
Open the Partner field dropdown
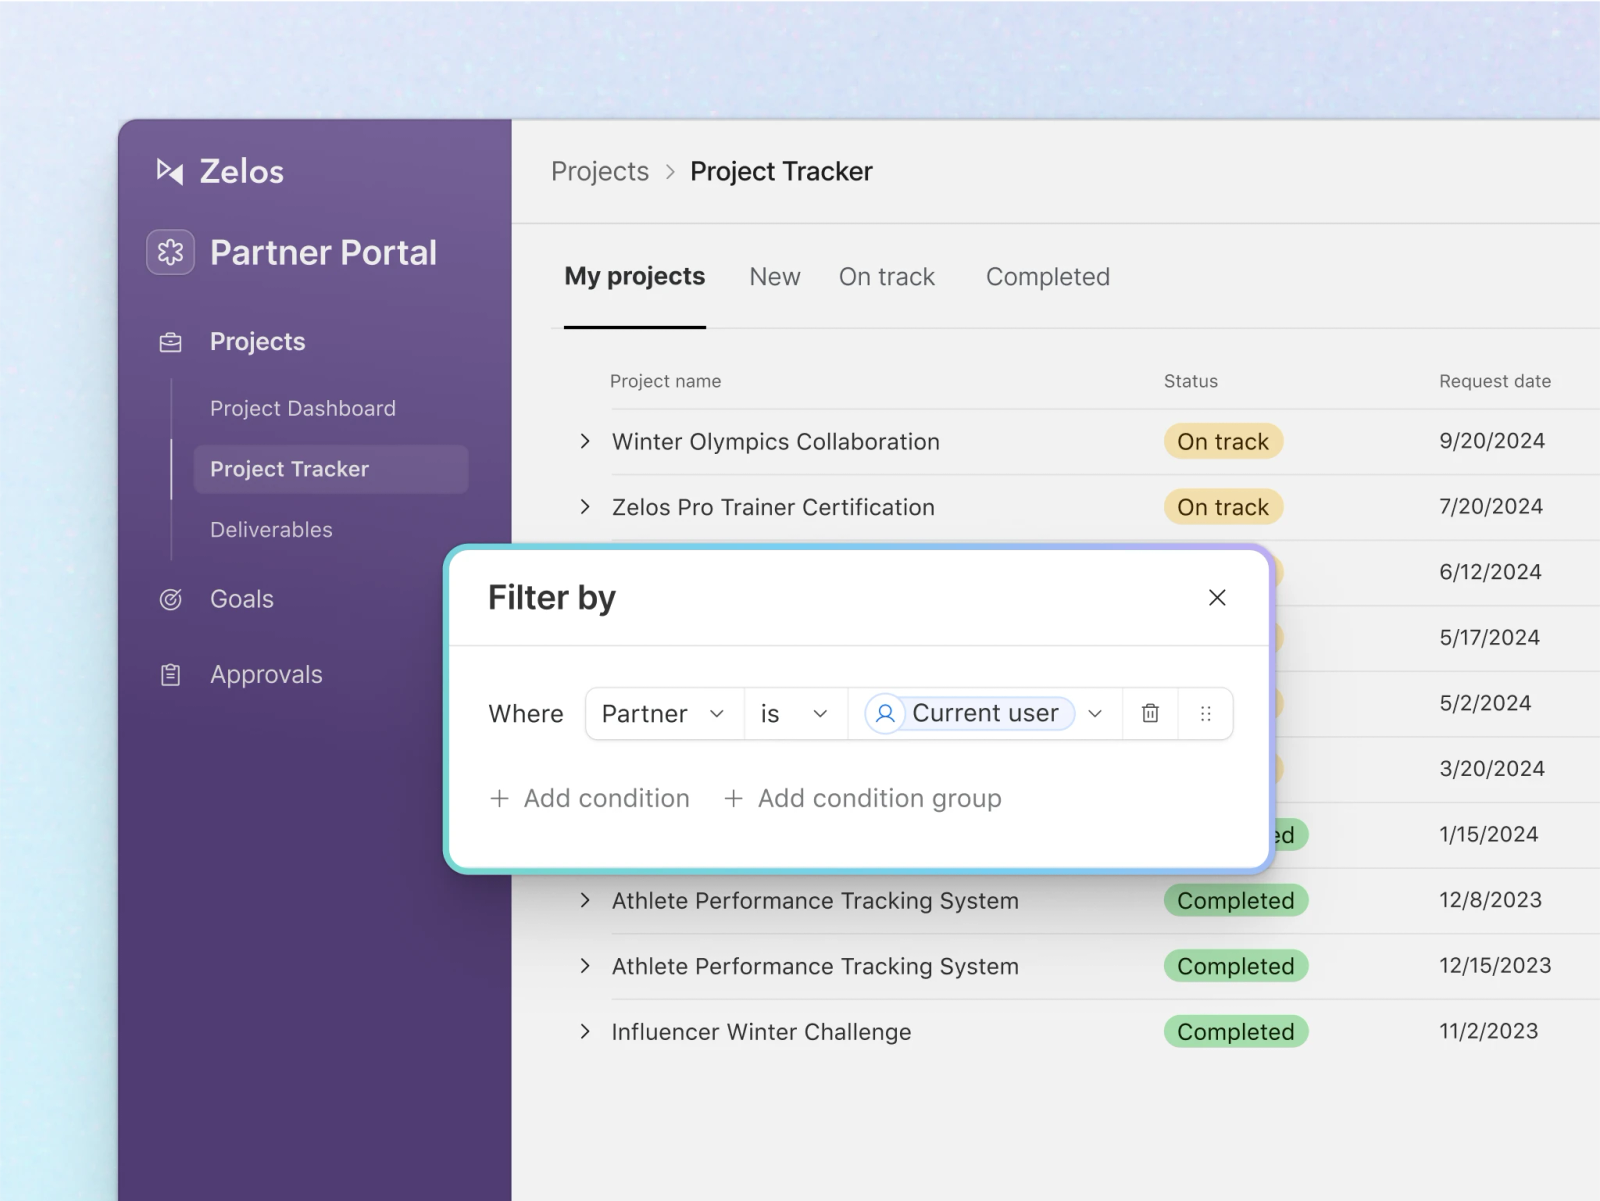pyautogui.click(x=665, y=713)
